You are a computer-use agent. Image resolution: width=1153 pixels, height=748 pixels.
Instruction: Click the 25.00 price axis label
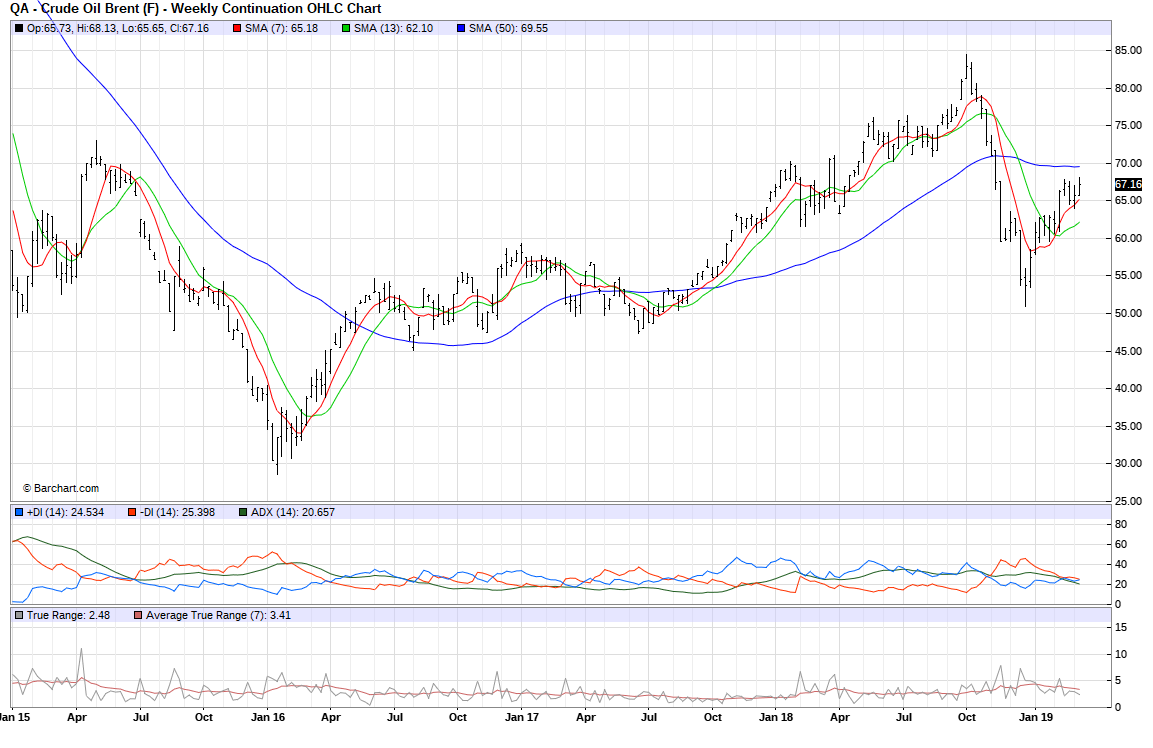pyautogui.click(x=1128, y=500)
